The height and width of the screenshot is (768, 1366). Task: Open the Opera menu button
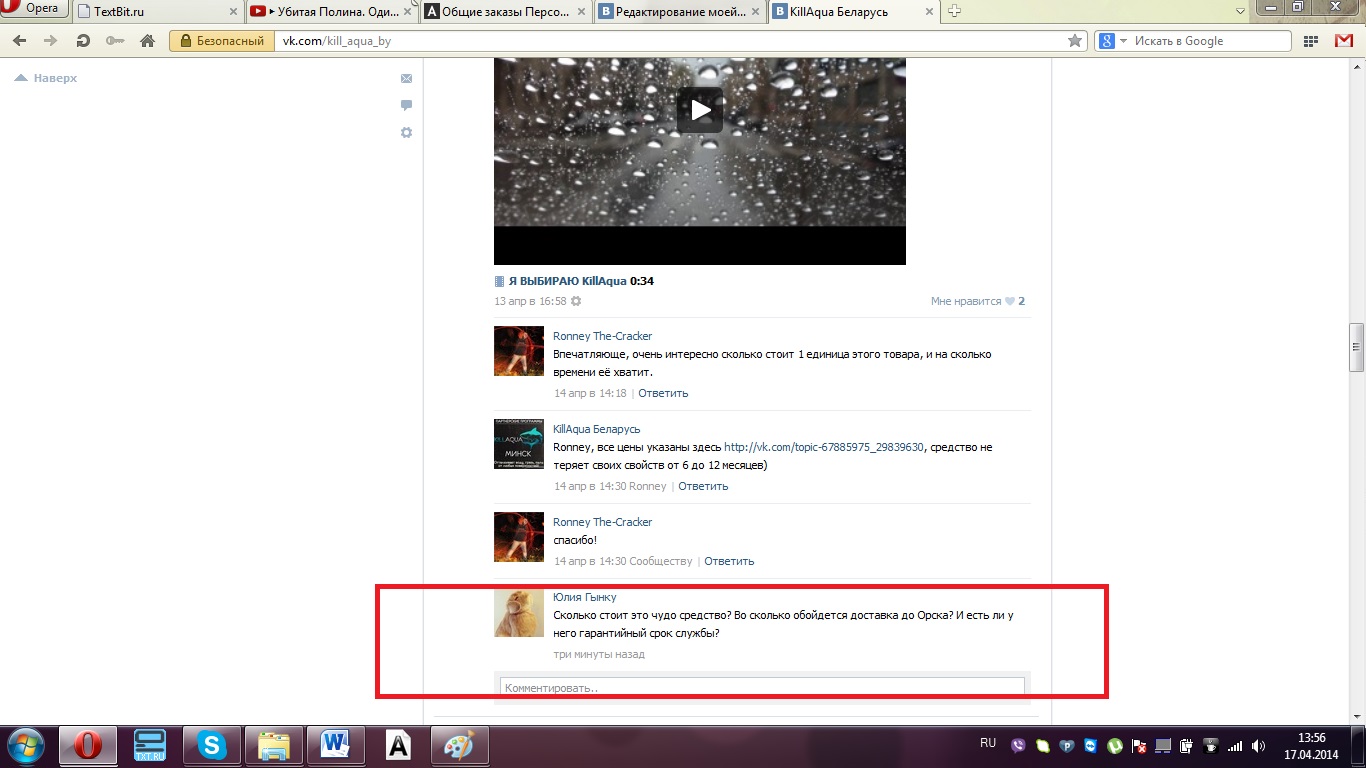(x=34, y=9)
